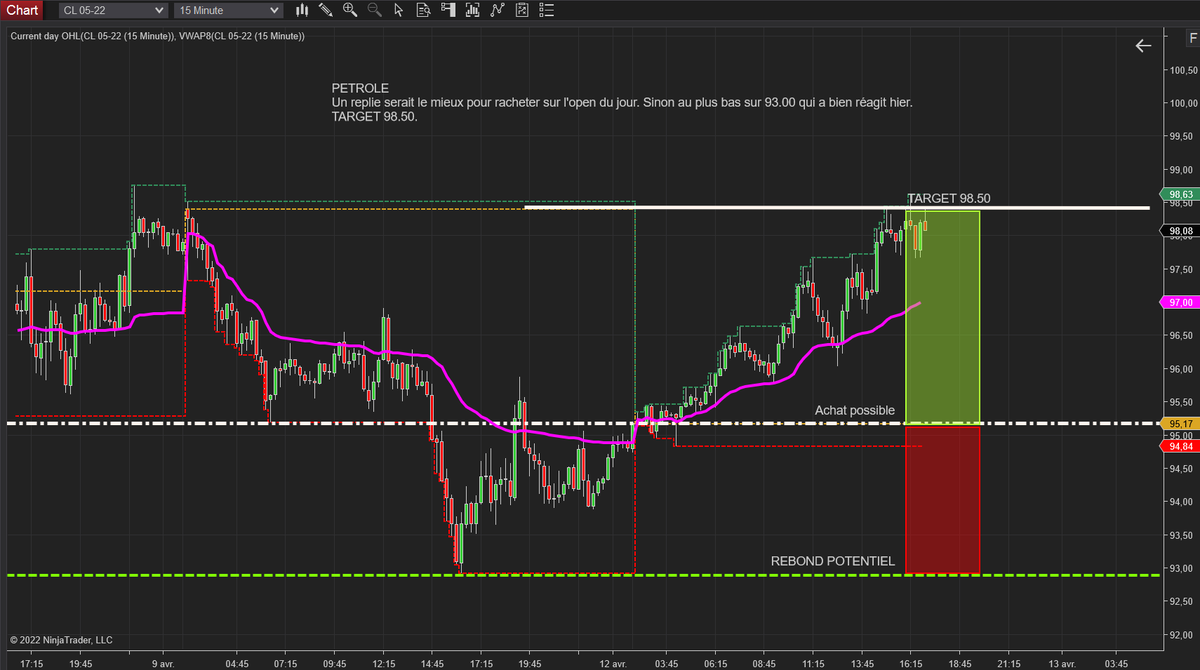Click the white 98,08 current price marker
This screenshot has height=670, width=1200.
click(1181, 231)
